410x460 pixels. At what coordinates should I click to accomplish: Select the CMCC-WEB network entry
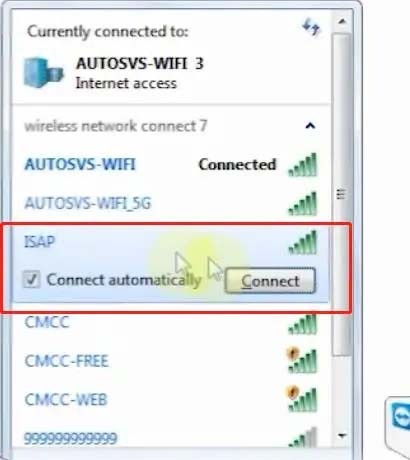pyautogui.click(x=170, y=399)
